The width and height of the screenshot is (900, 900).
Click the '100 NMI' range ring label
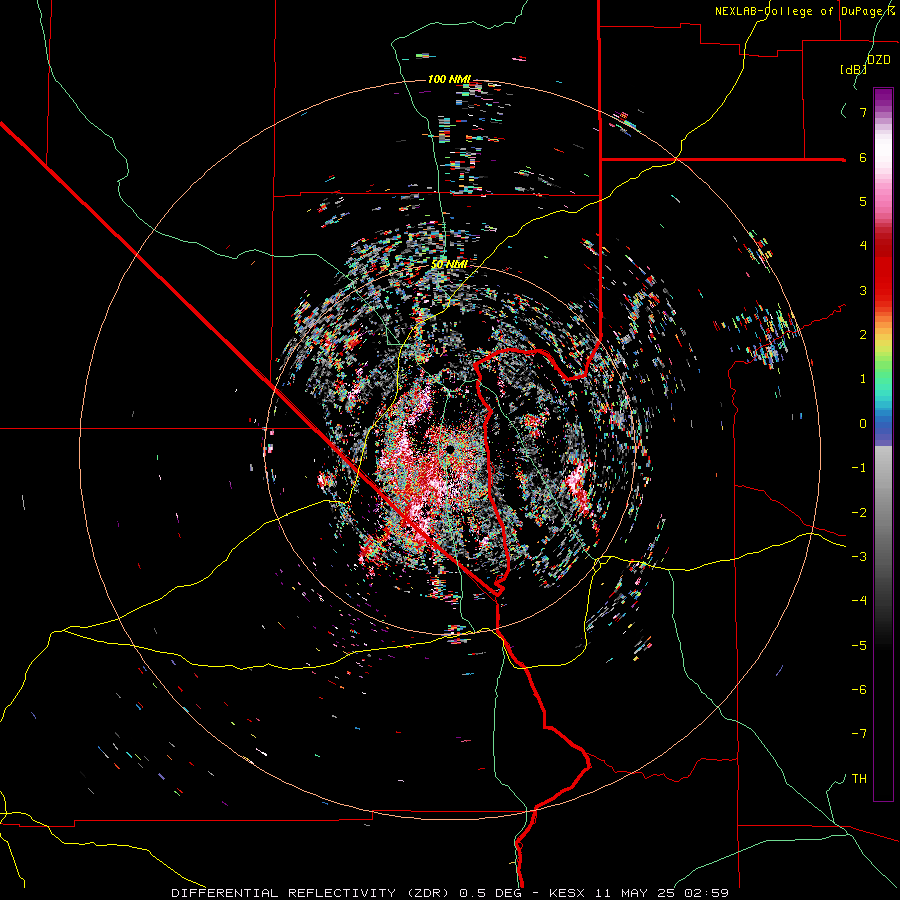tap(449, 79)
